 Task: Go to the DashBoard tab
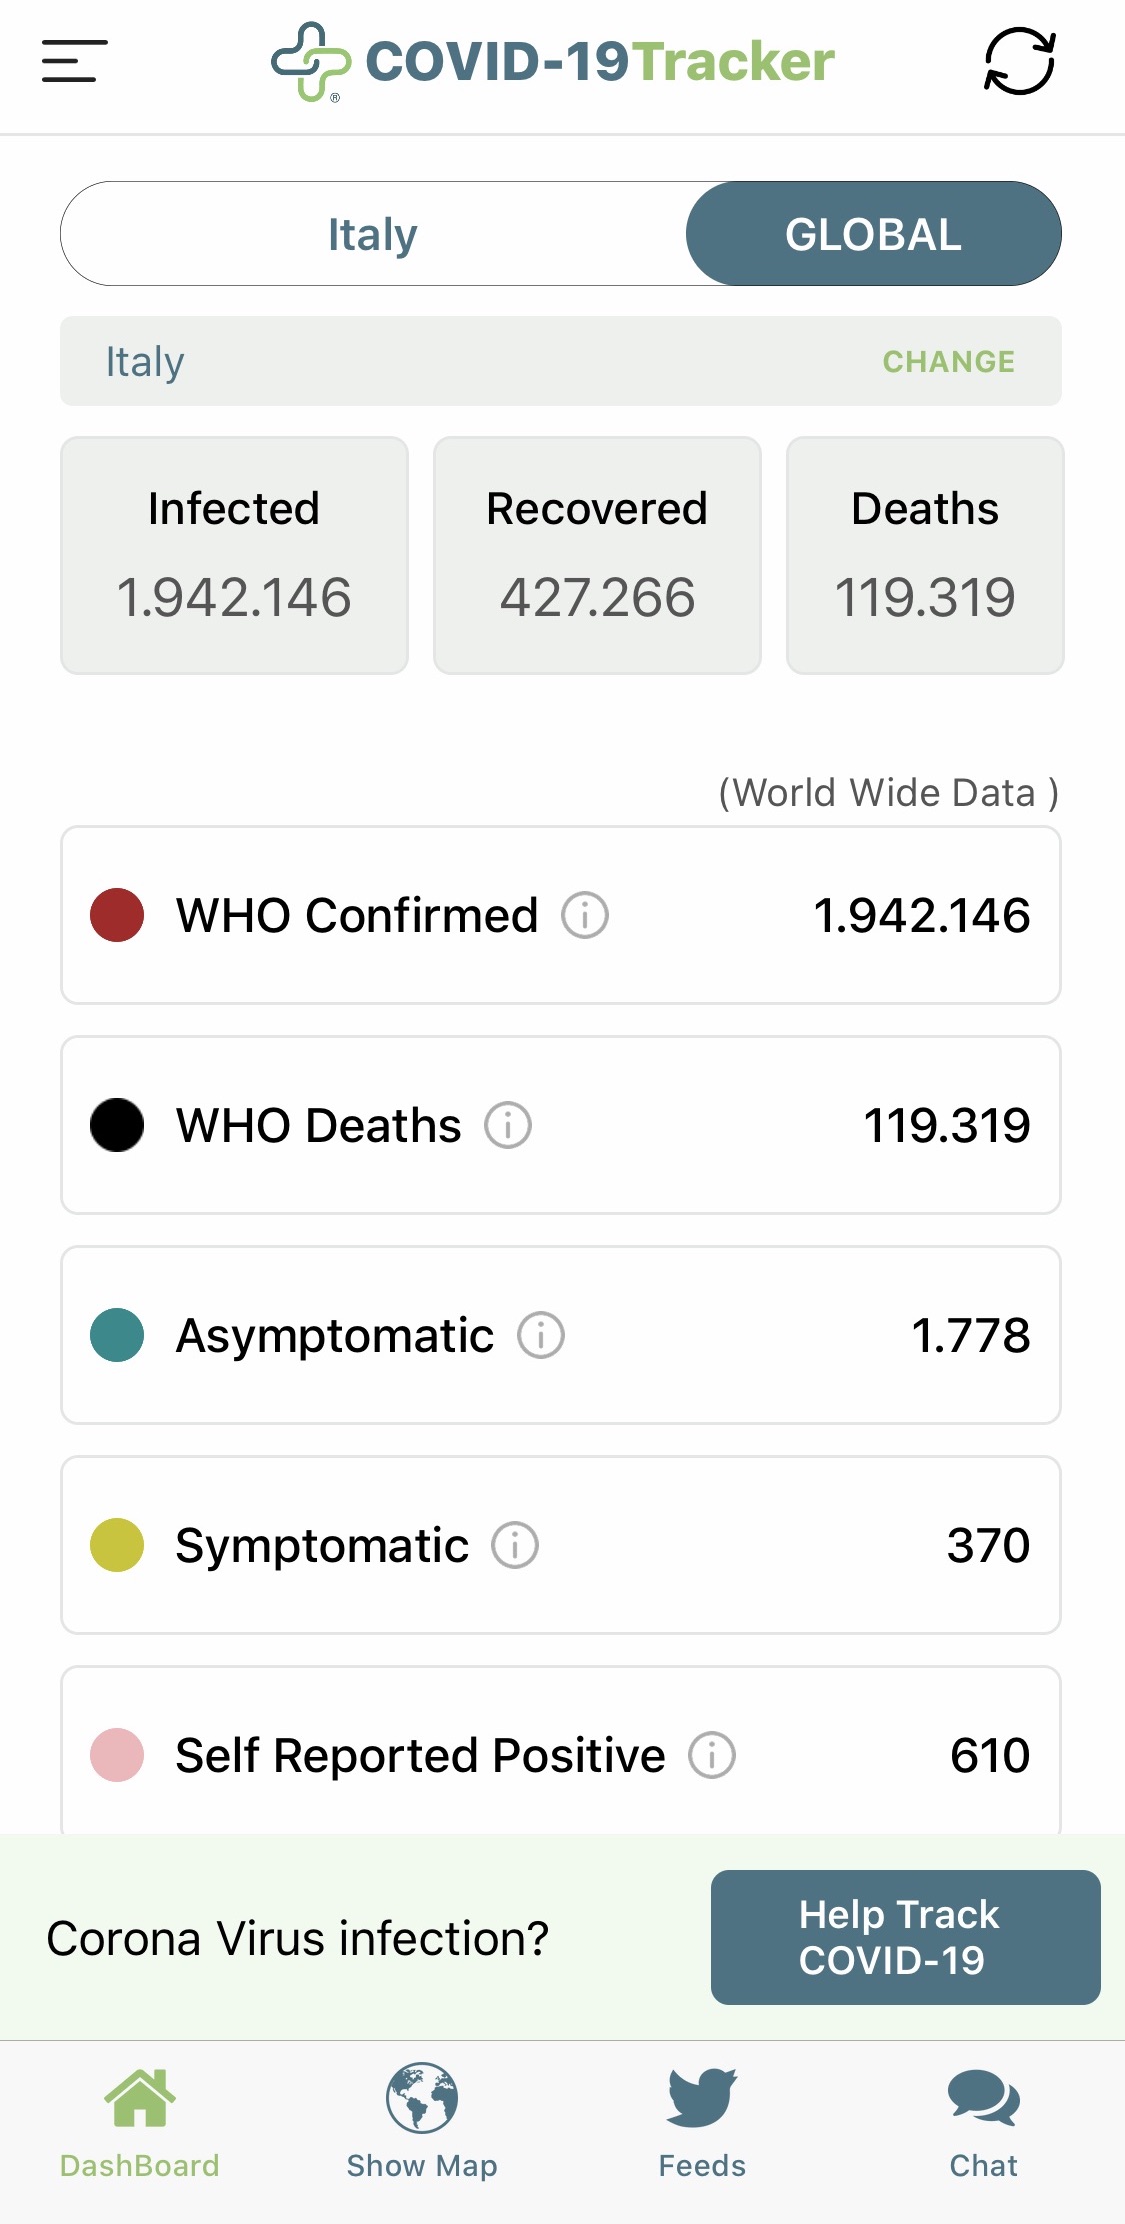[x=140, y=2120]
